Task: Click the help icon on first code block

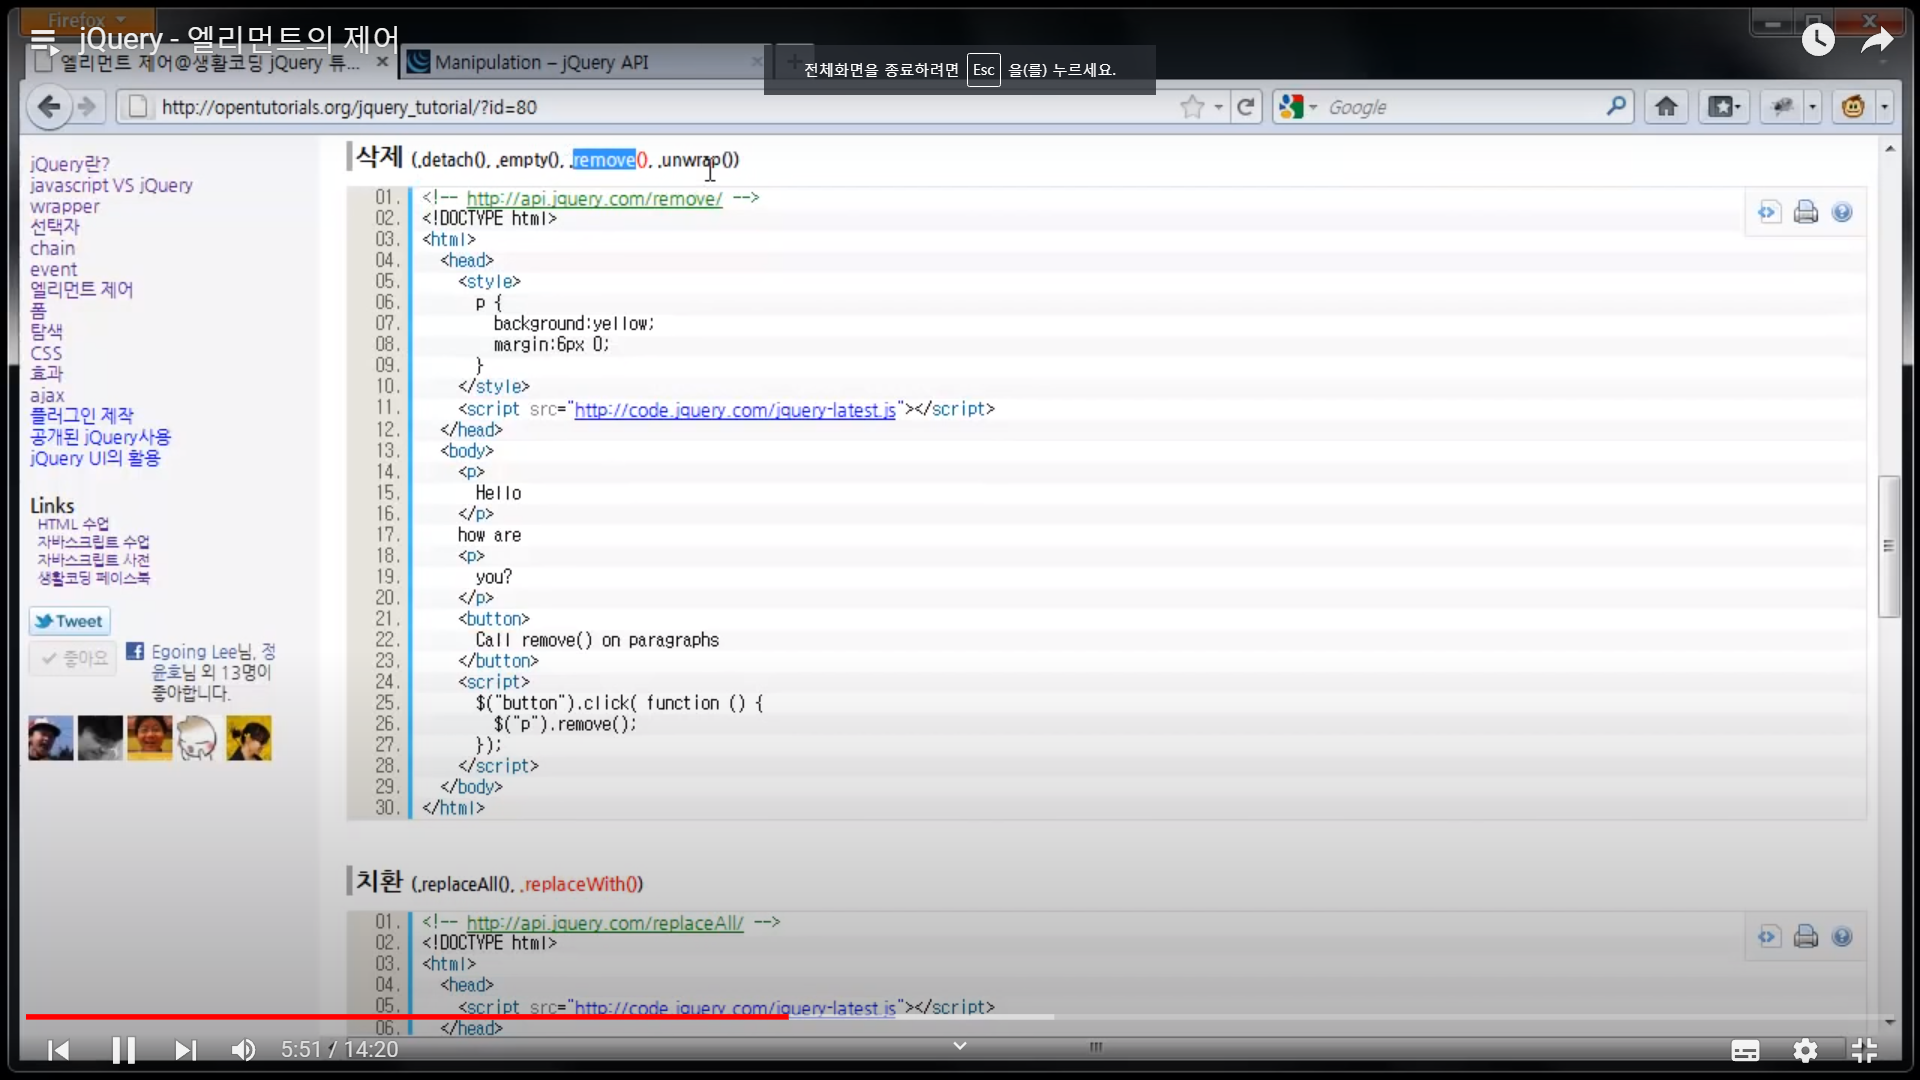Action: 1842,212
